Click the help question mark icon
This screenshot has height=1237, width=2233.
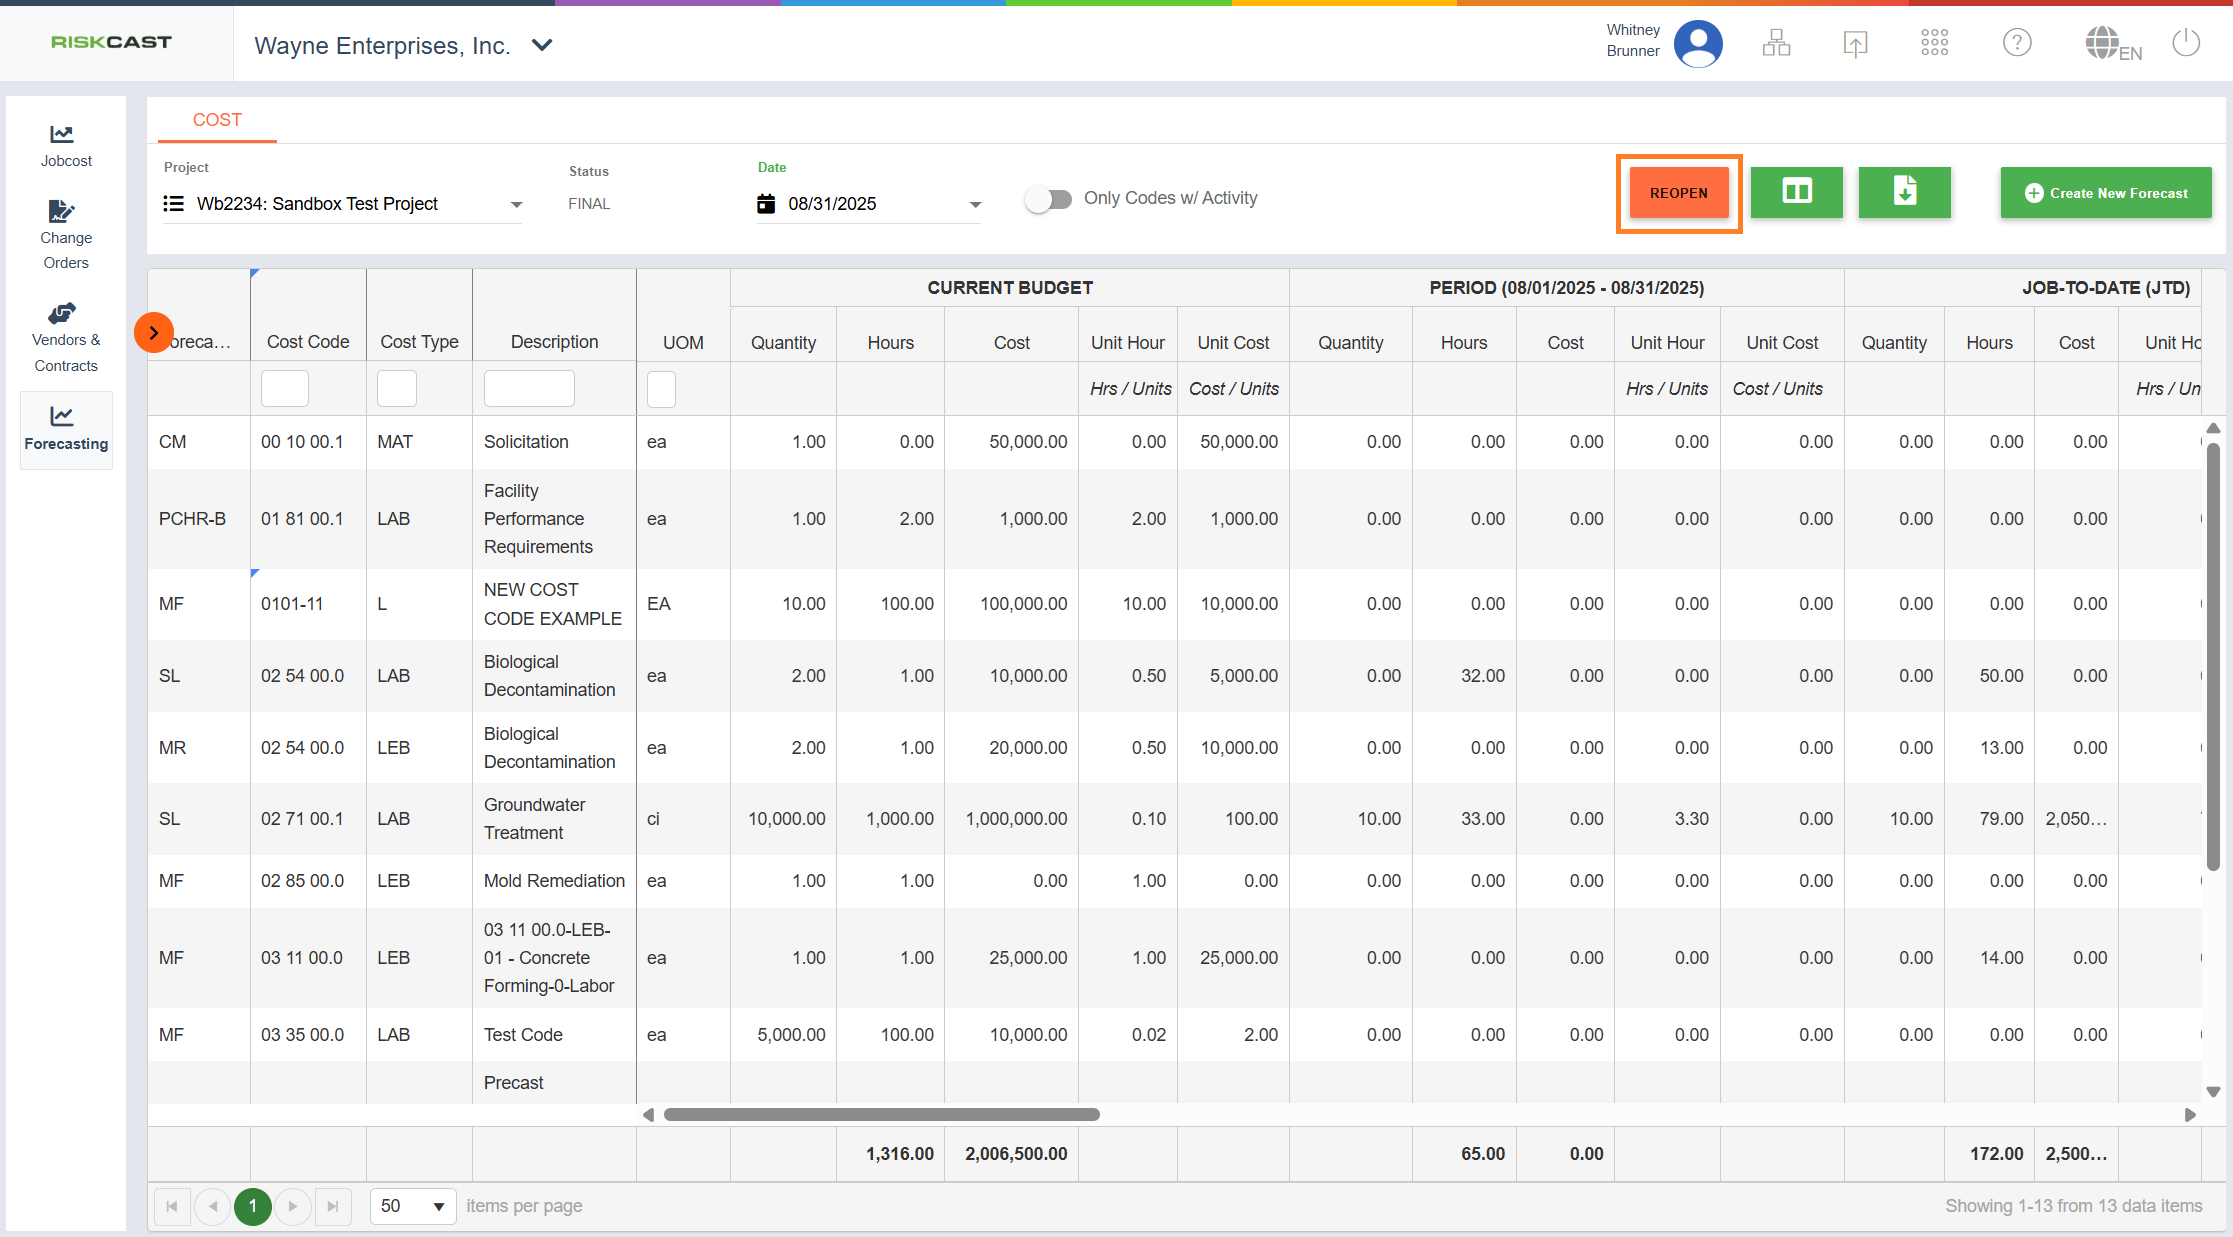[2016, 43]
